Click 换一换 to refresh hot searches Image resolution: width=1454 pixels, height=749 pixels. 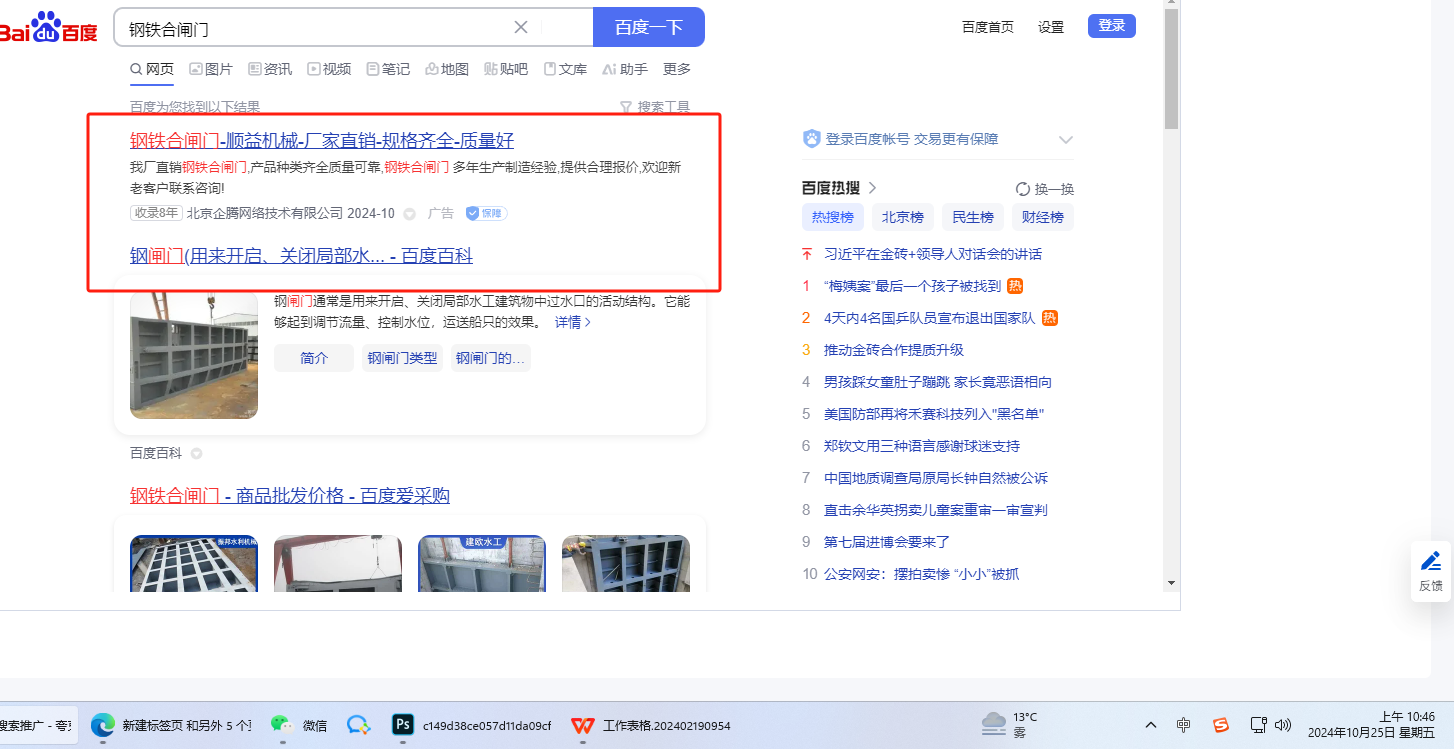point(1045,189)
